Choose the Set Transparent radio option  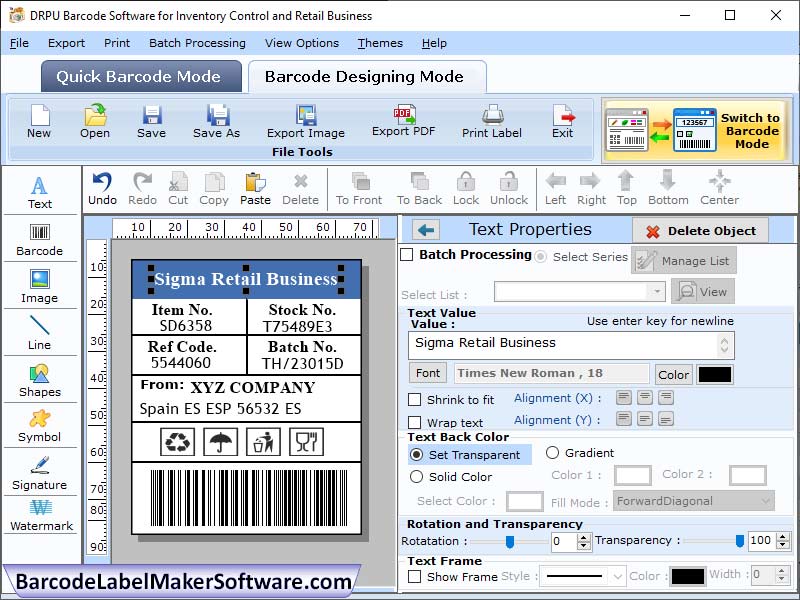(417, 455)
